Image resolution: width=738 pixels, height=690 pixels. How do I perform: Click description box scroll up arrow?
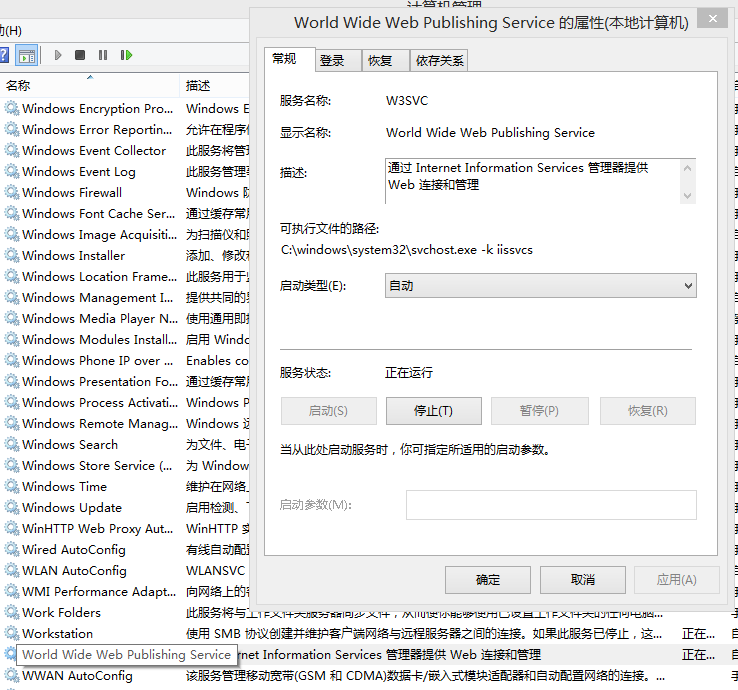pyautogui.click(x=687, y=168)
